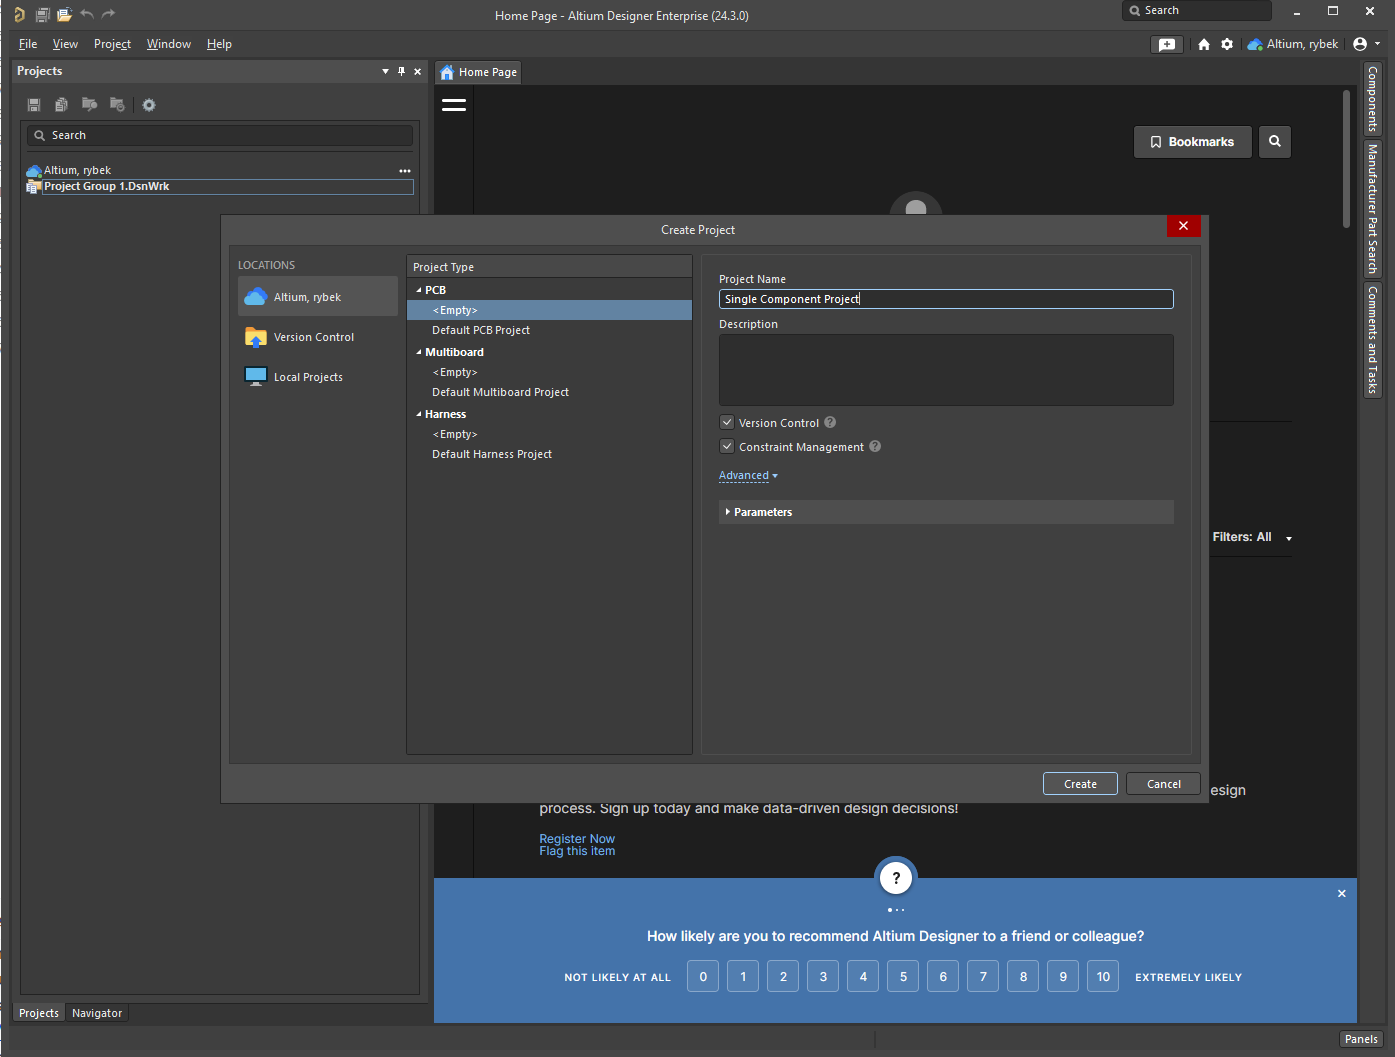Open the Window menu

tap(168, 44)
